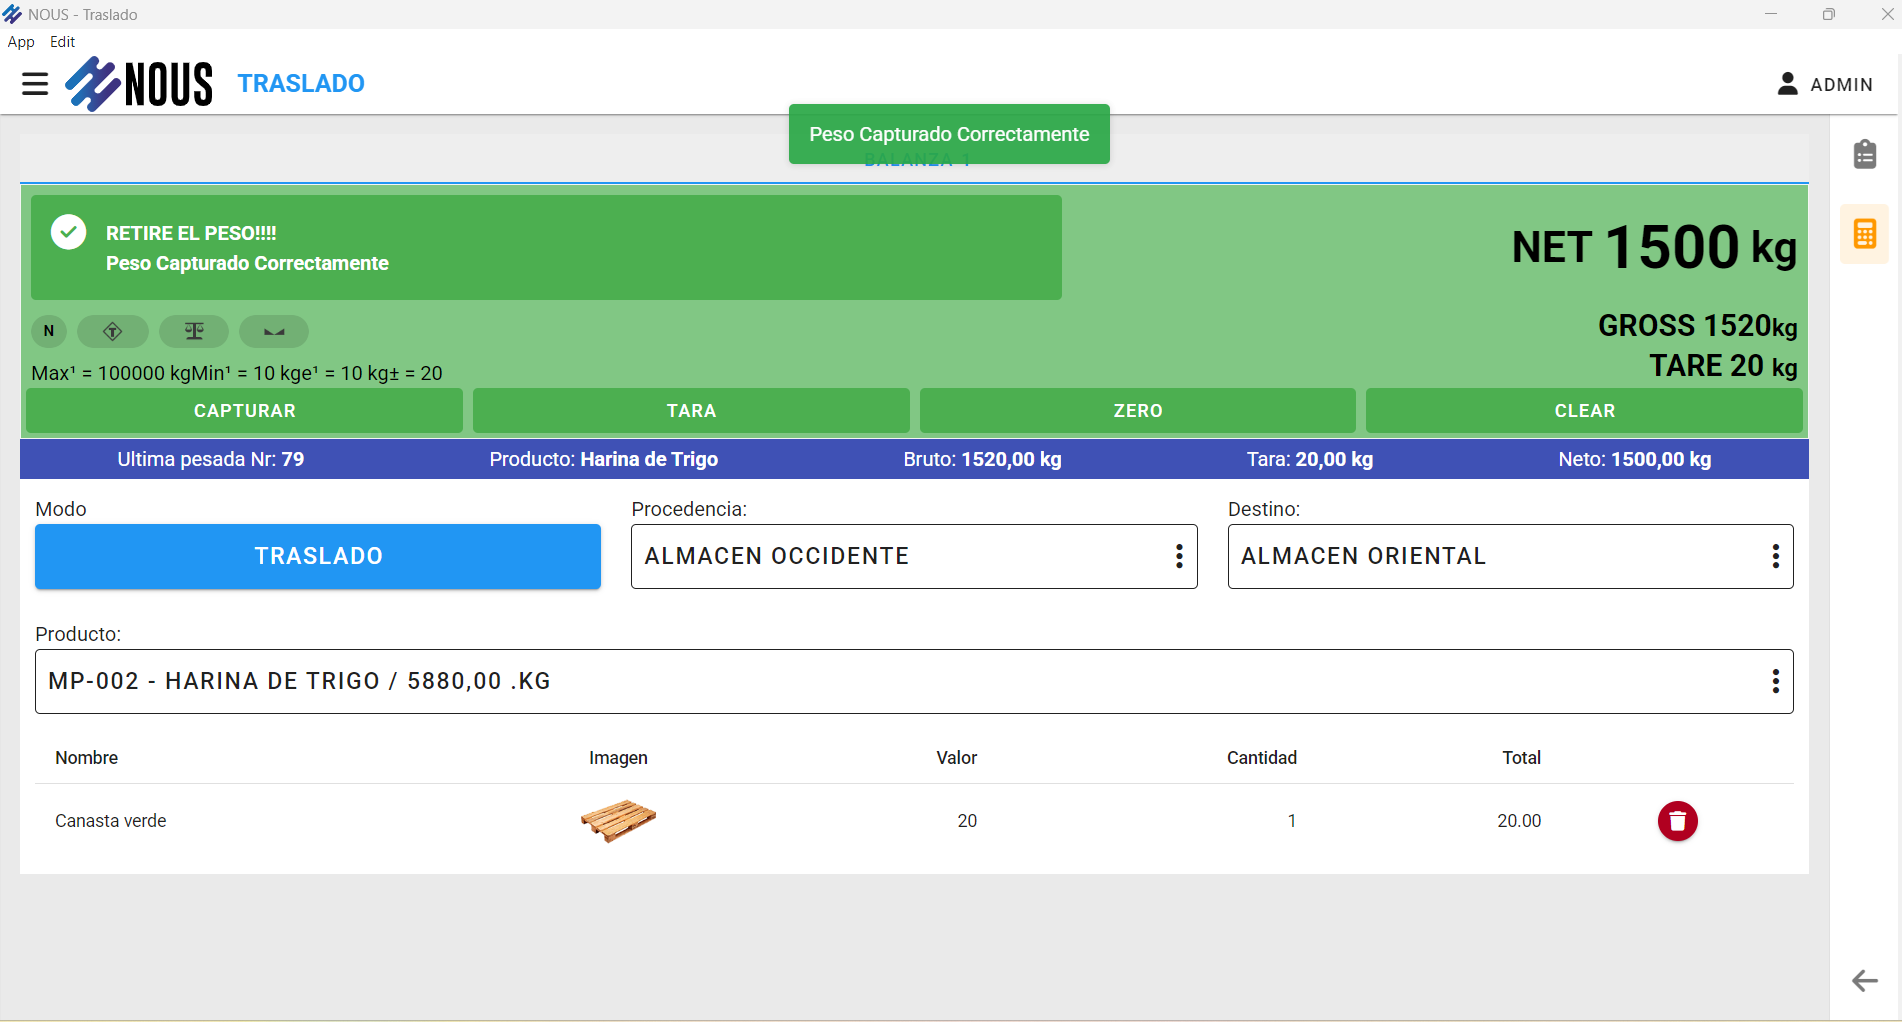Open the hamburger navigation menu
The image size is (1902, 1022).
tap(35, 84)
